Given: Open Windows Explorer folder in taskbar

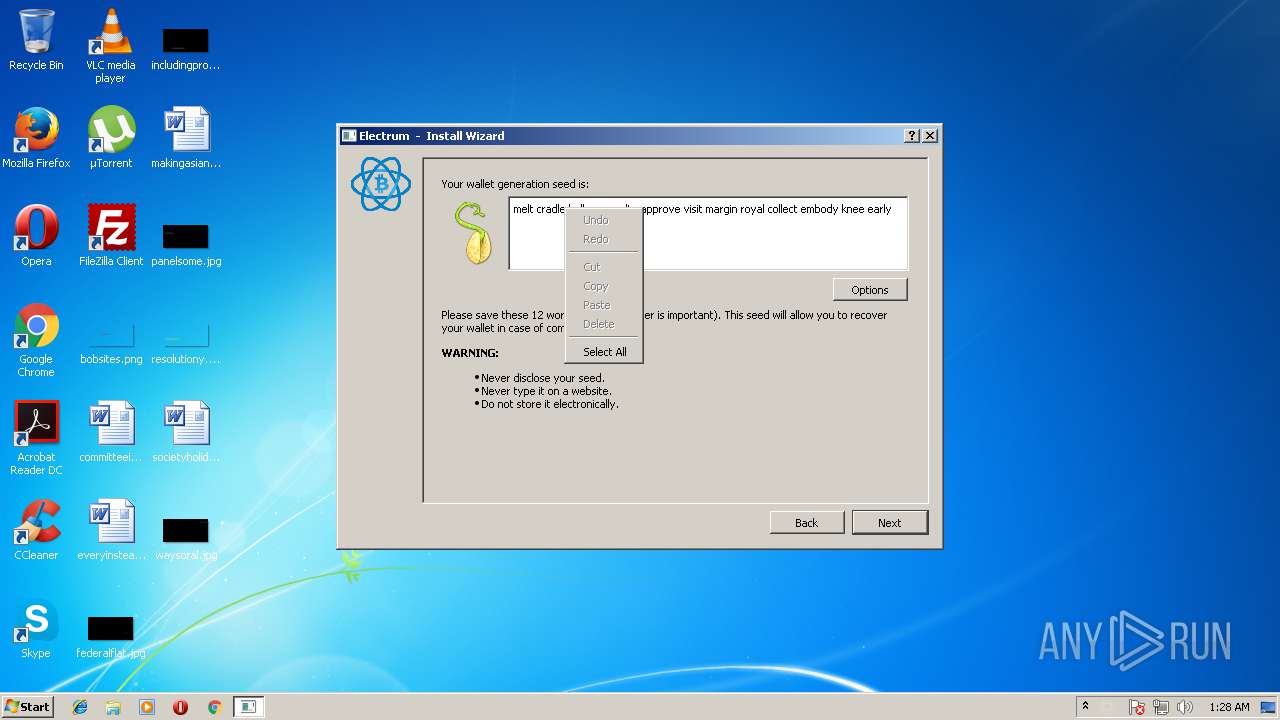Looking at the screenshot, I should pos(113,707).
